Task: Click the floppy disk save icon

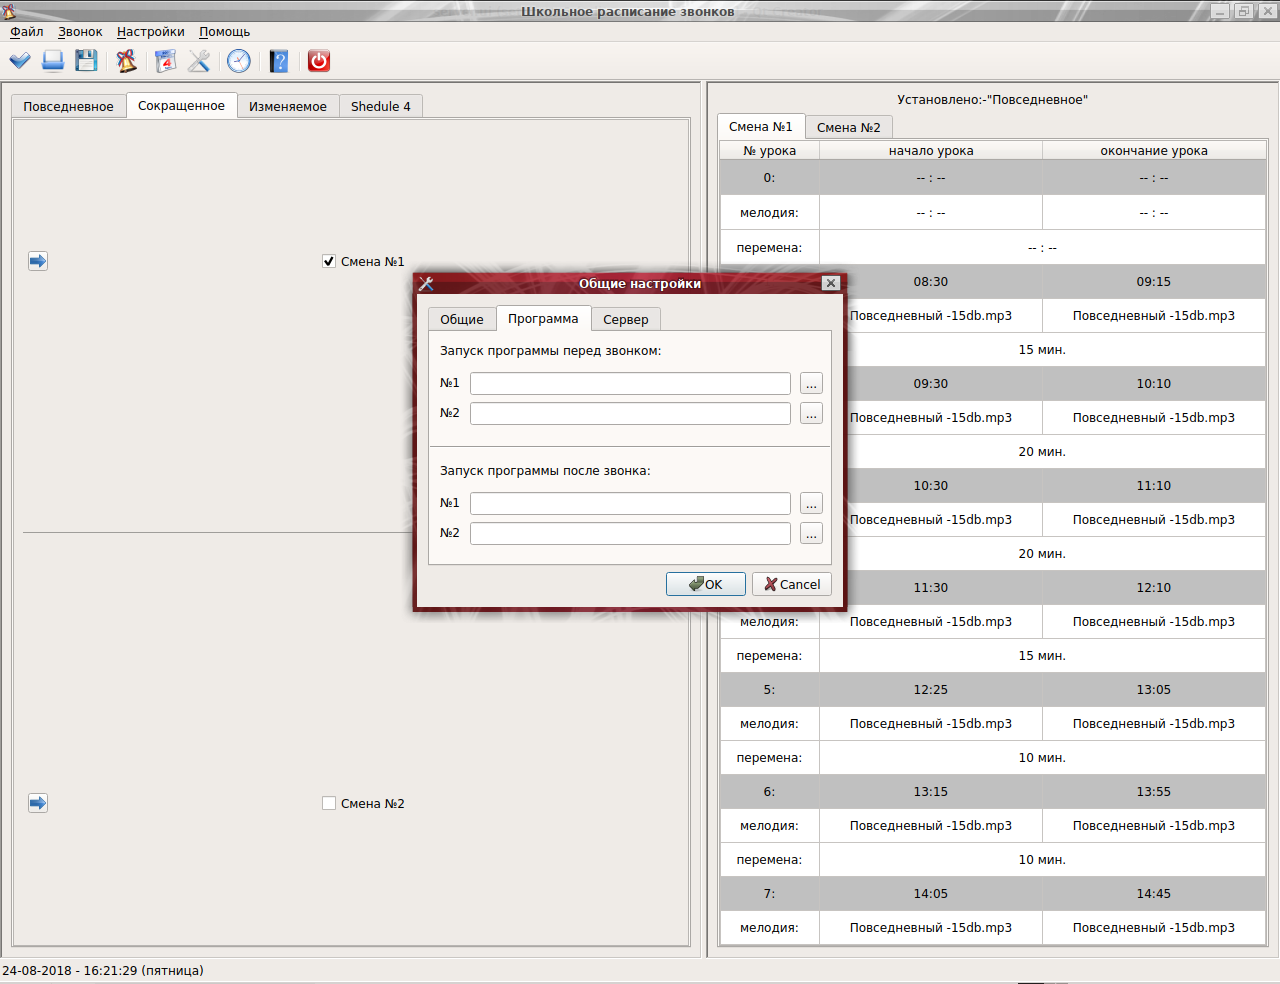Action: (x=87, y=61)
